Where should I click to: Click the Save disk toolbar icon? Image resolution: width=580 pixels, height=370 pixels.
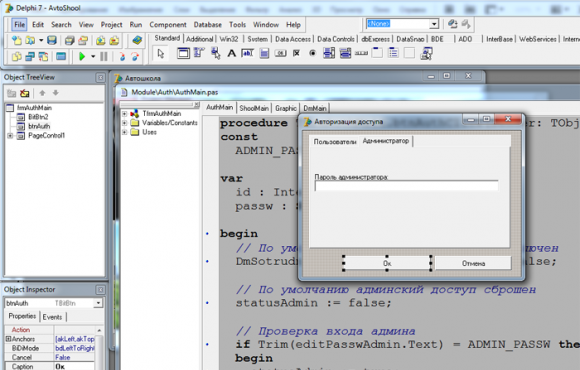pos(52,40)
